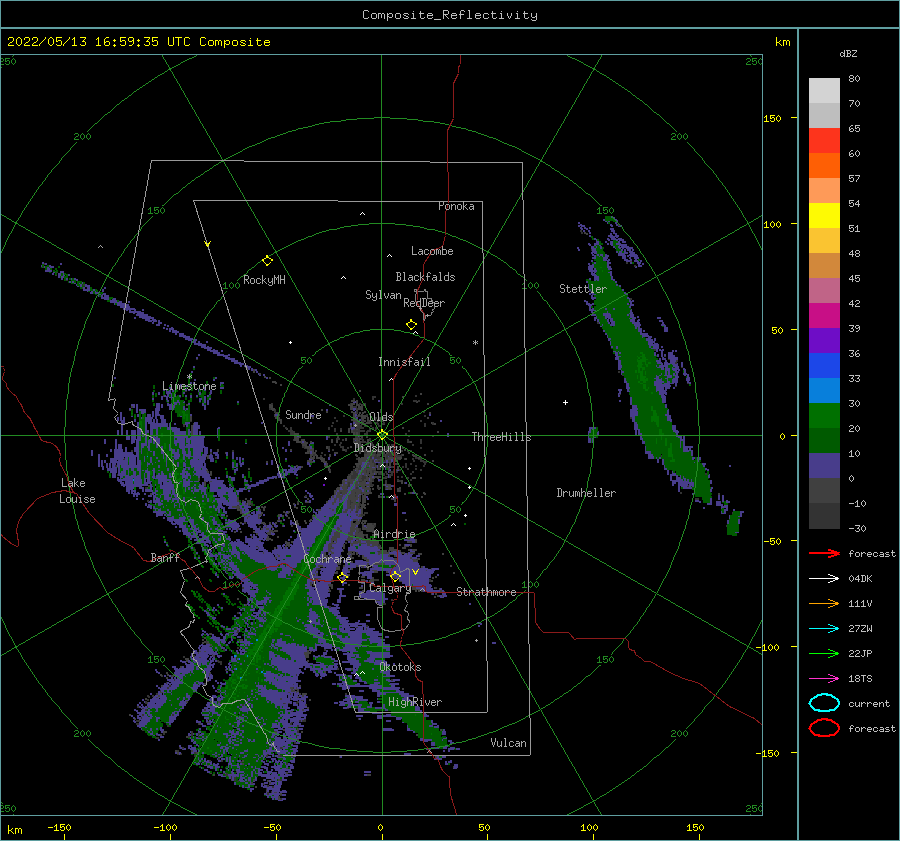
Task: Click the ThreeHills label
Action: click(501, 437)
